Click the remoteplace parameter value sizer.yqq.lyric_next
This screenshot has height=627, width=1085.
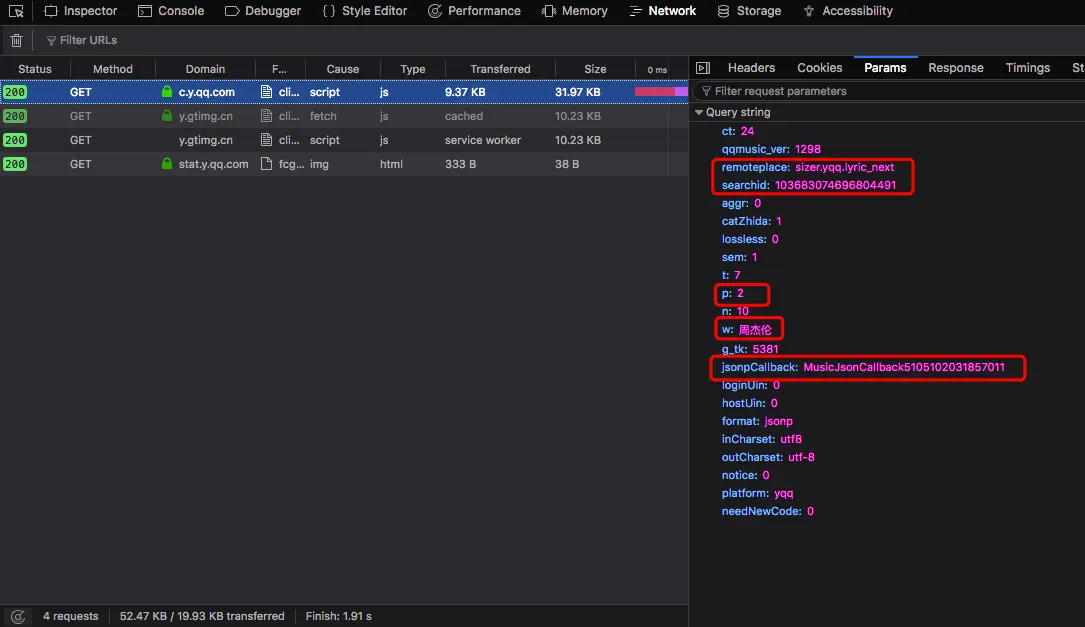[x=844, y=167]
